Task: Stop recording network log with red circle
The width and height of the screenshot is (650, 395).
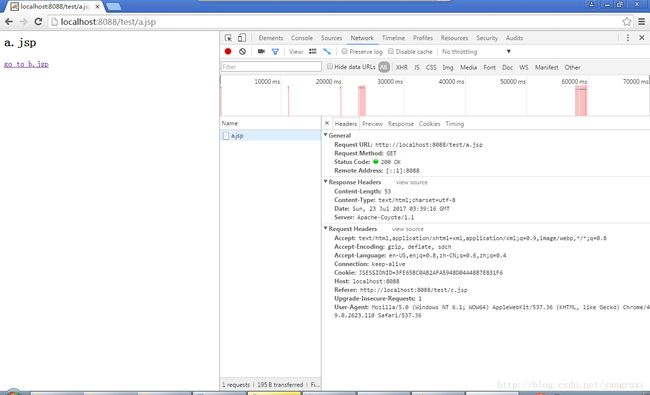Action: (228, 51)
